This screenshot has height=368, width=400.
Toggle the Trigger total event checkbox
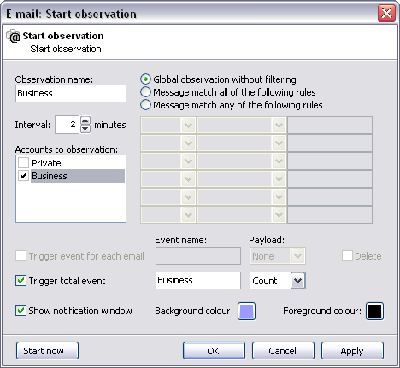[21, 281]
